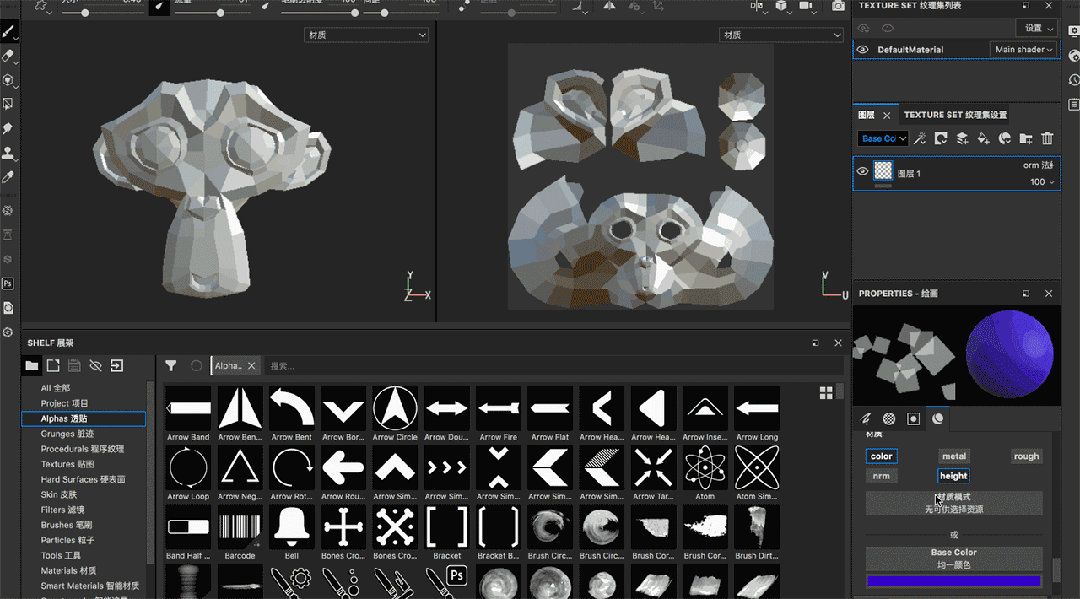
Task: Select Brushes 笔刷 shelf category
Action: pyautogui.click(x=66, y=525)
